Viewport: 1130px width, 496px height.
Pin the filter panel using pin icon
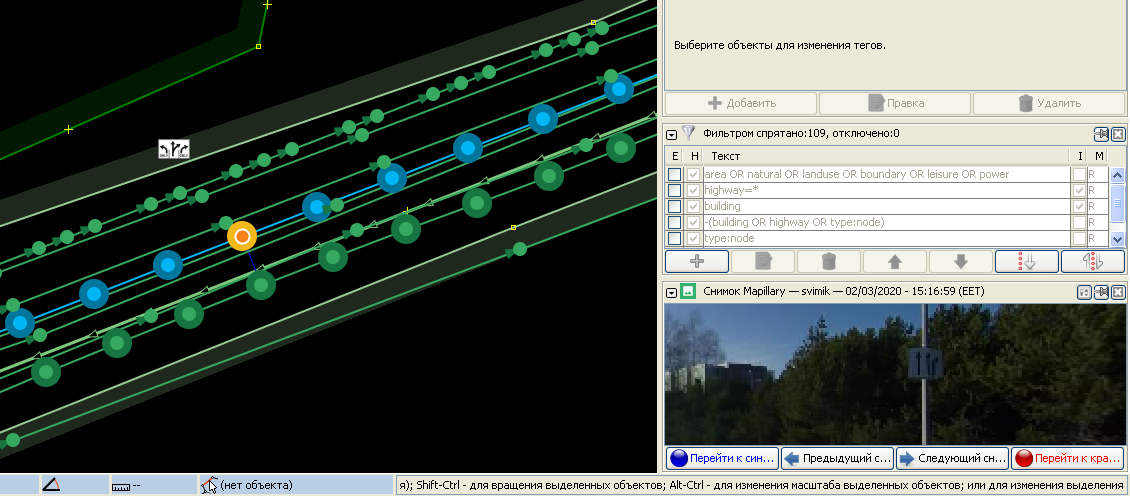pos(1101,134)
